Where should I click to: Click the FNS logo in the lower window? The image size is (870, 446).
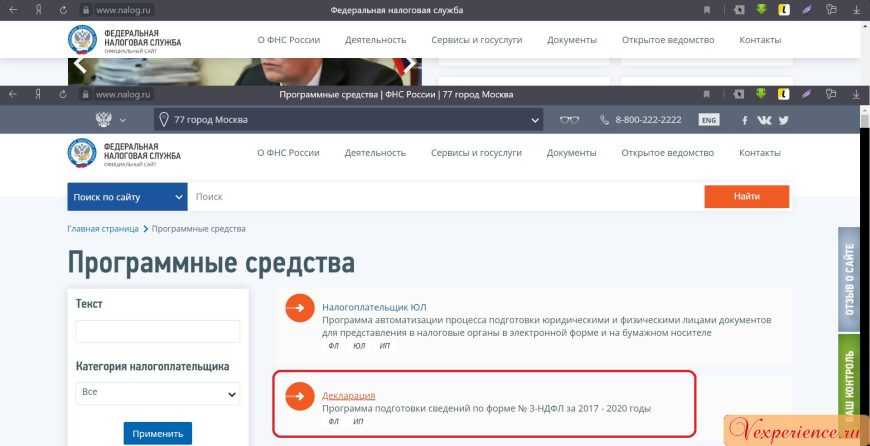pyautogui.click(x=82, y=153)
